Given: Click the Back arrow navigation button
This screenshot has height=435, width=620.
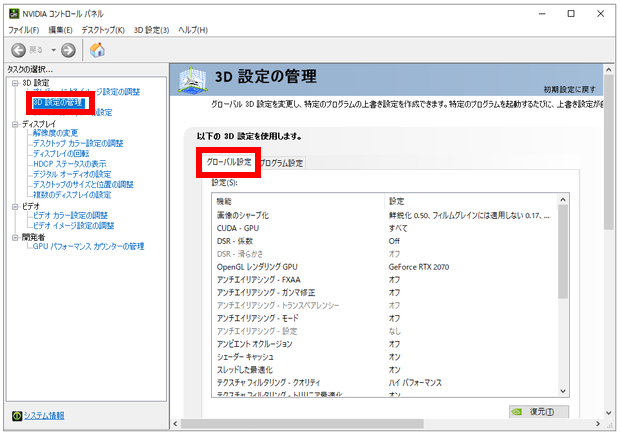Looking at the screenshot, I should click(18, 50).
